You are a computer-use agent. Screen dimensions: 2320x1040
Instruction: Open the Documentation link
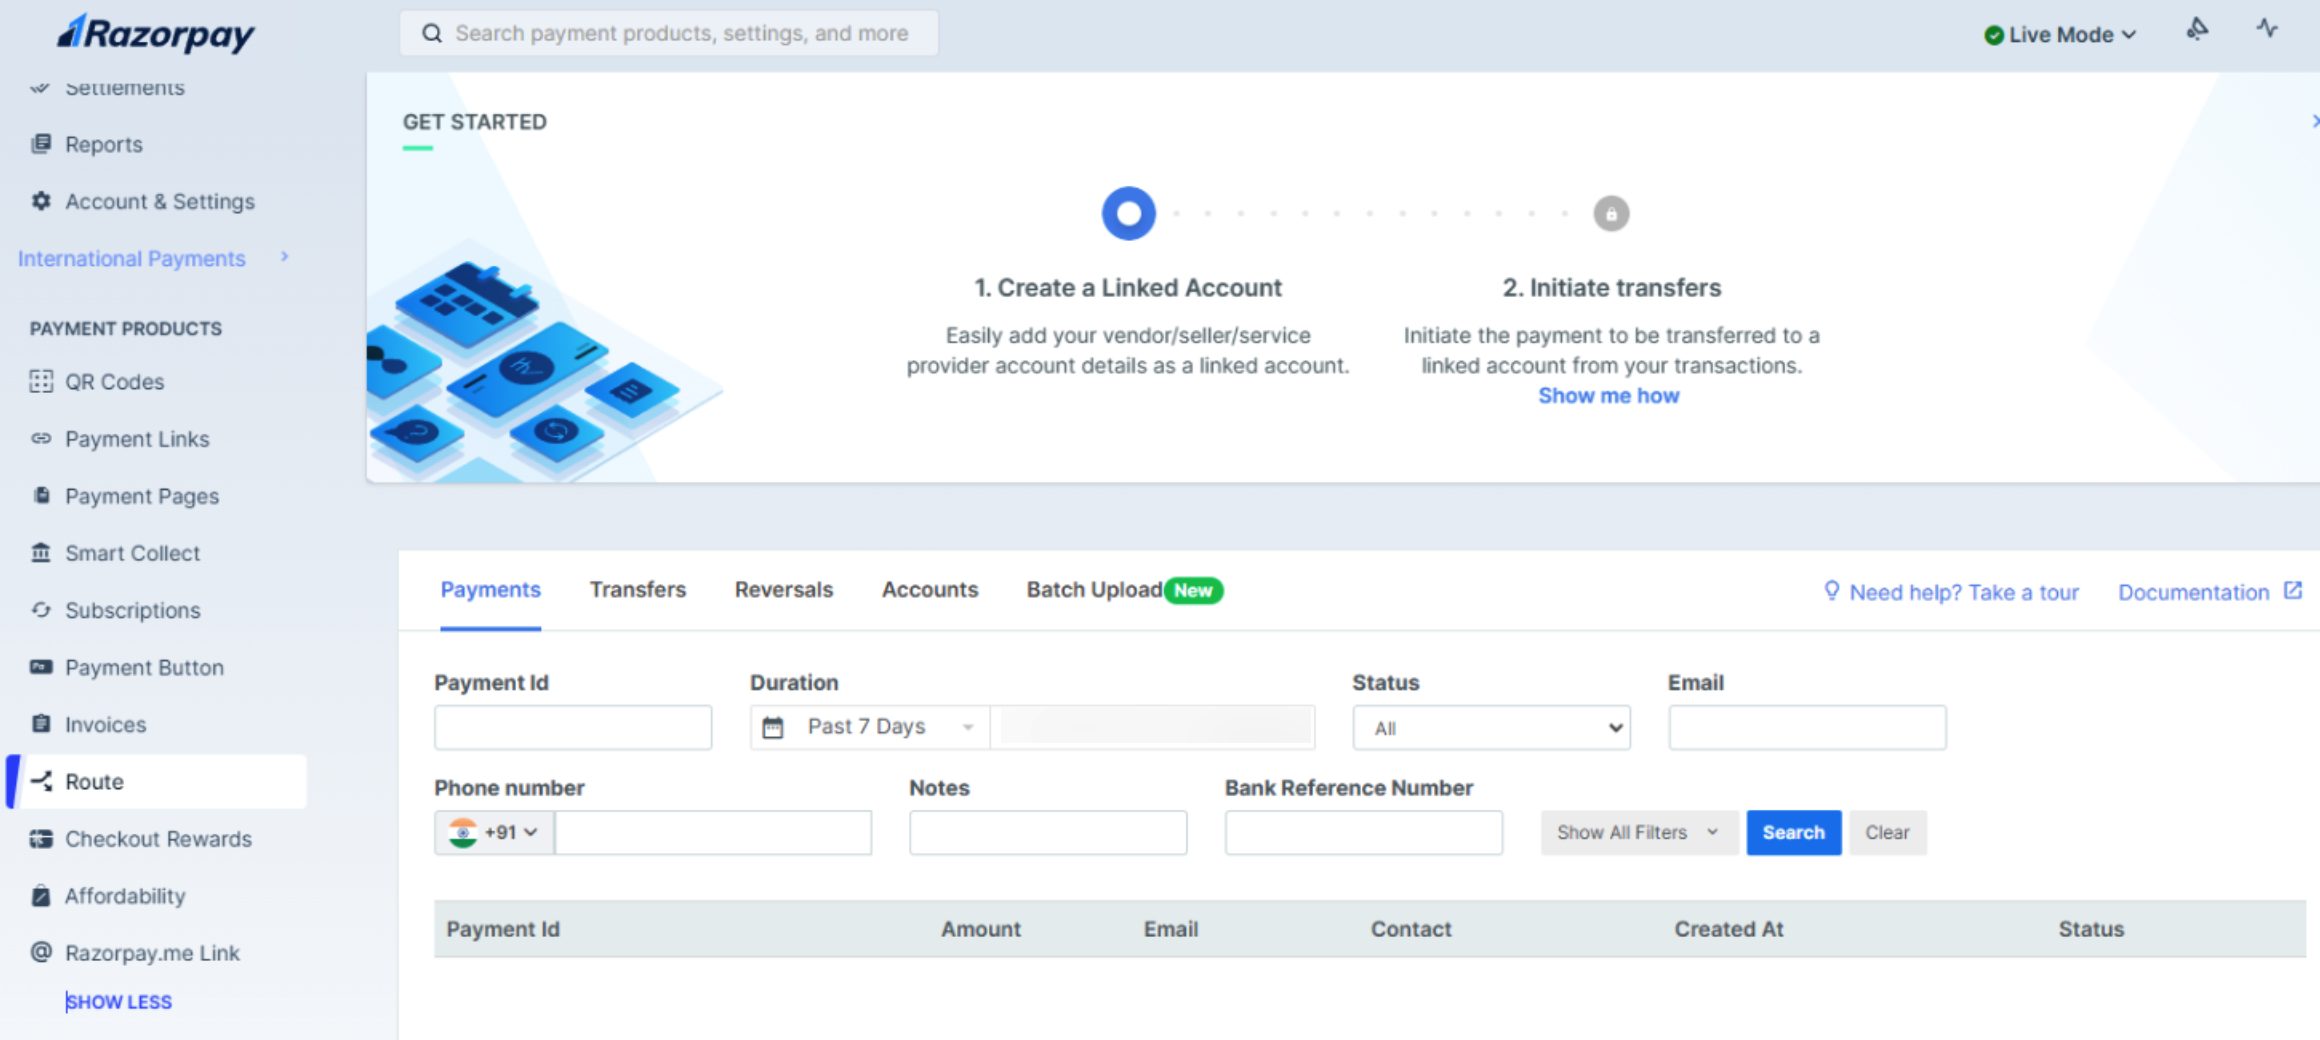2194,592
